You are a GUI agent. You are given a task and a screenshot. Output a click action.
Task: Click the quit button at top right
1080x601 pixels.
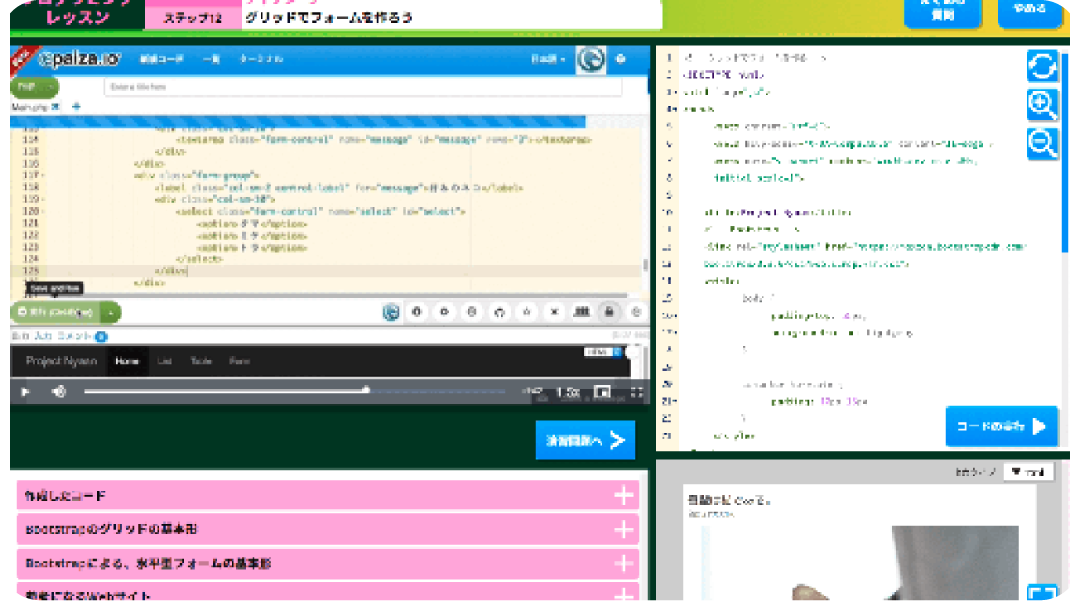click(1029, 10)
